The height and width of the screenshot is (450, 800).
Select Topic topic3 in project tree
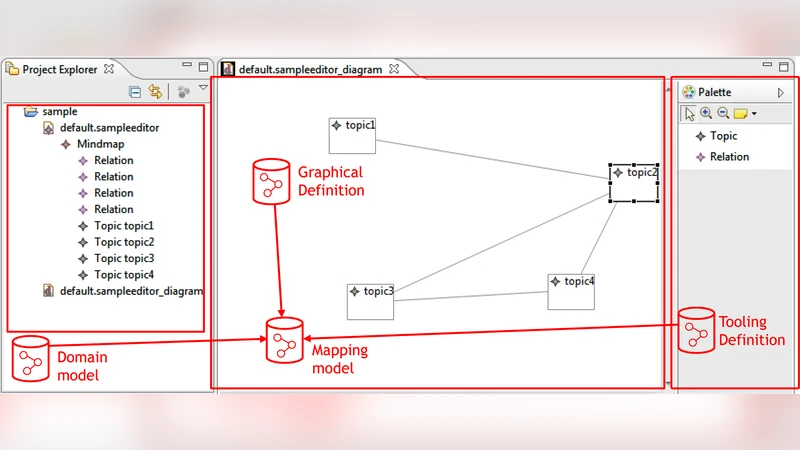(123, 258)
